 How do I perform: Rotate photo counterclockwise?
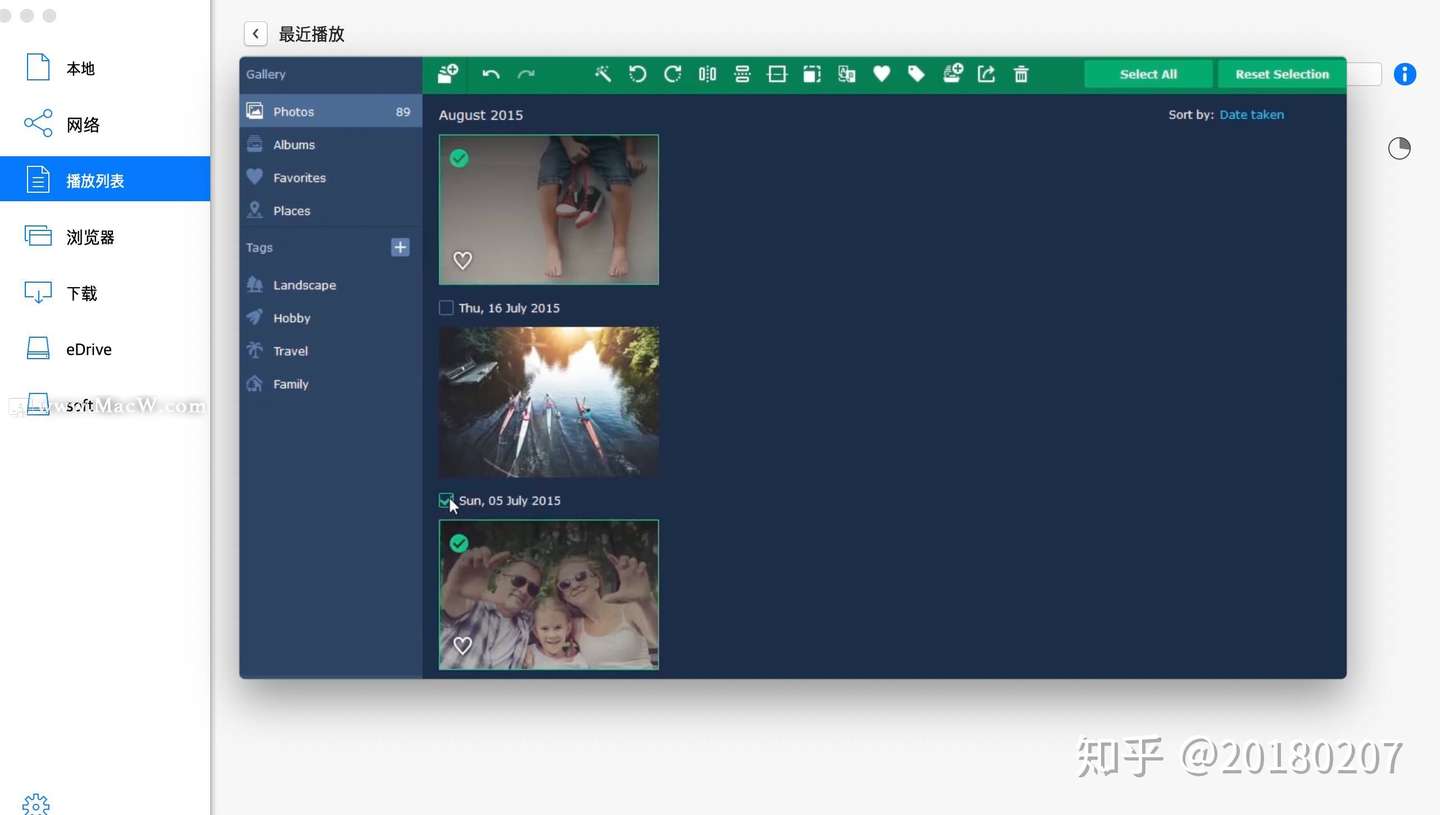637,74
